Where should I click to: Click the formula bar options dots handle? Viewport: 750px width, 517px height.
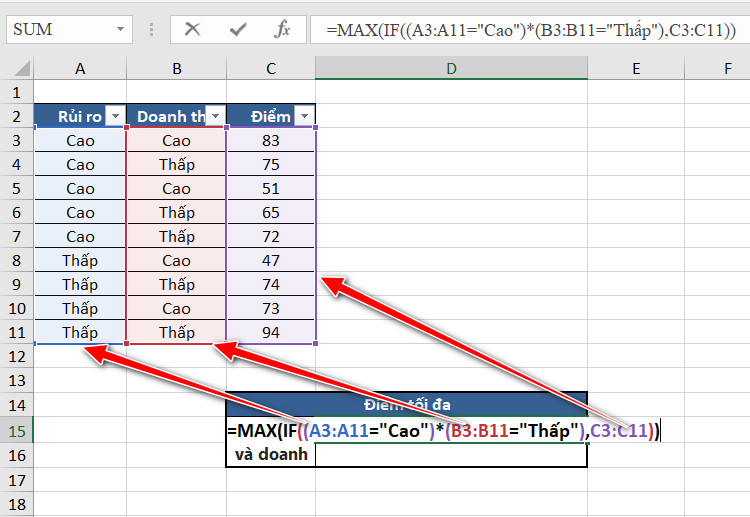tap(151, 30)
